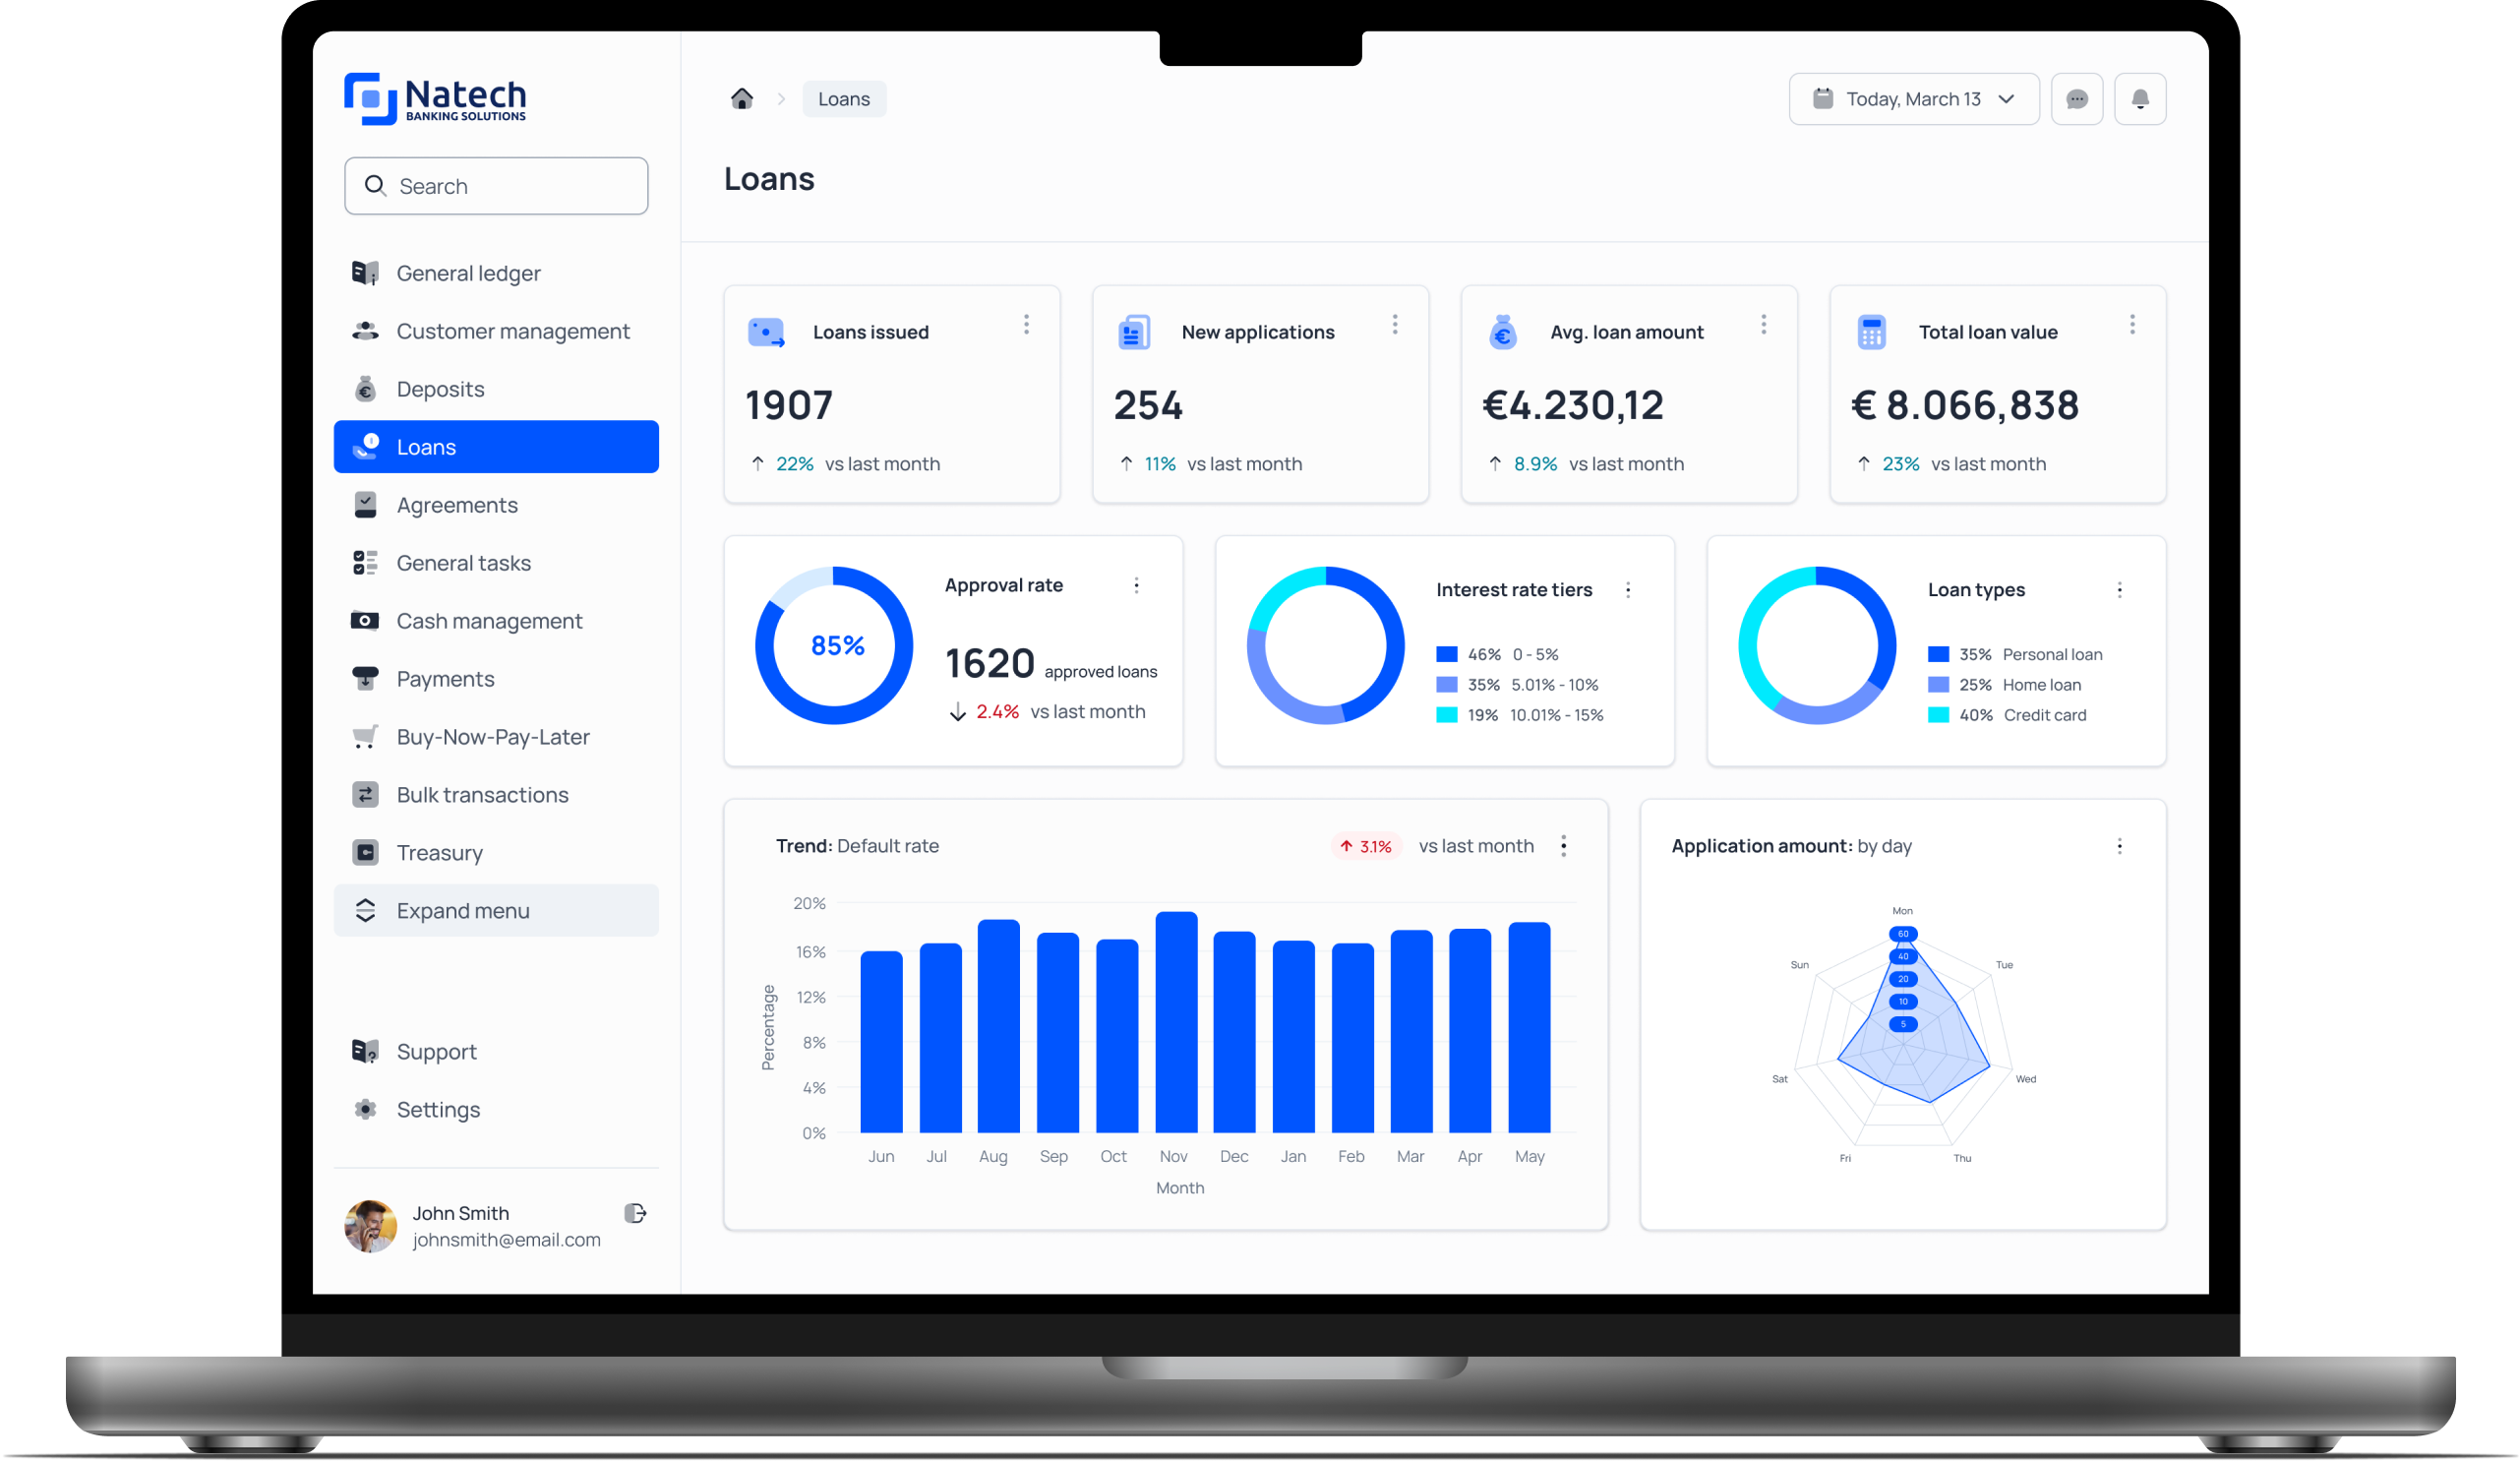Screen dimensions: 2520x1461
Task: Expand the Default Rate trend chart menu
Action: (x=1566, y=845)
